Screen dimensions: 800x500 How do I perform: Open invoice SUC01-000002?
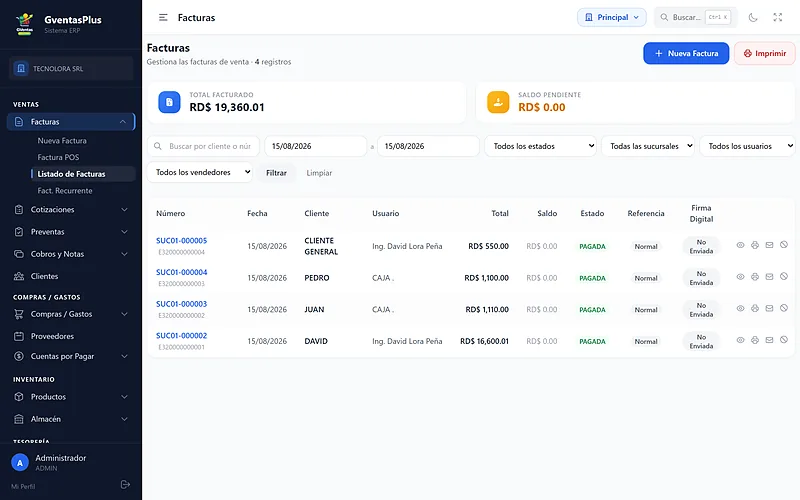coord(182,335)
